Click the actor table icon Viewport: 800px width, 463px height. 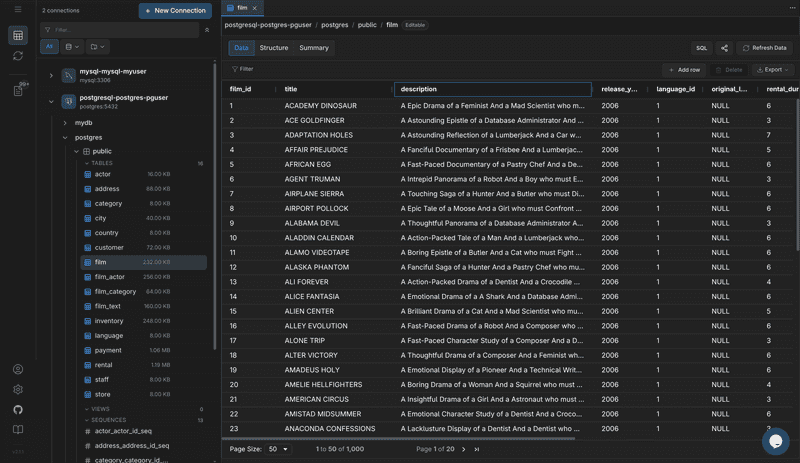[x=88, y=174]
